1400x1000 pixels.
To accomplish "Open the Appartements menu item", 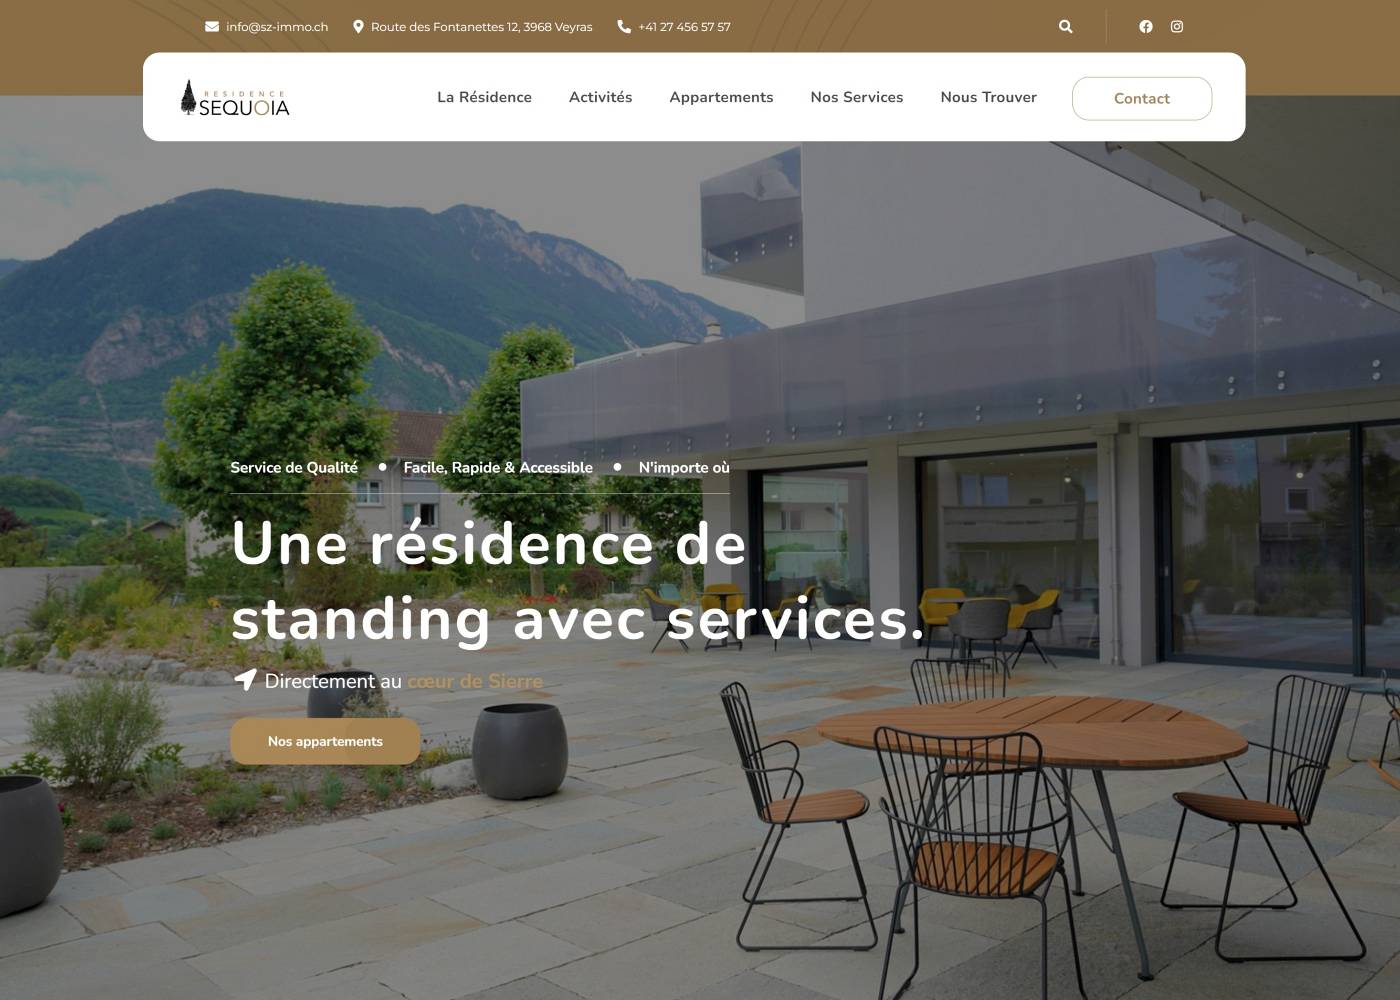I will pyautogui.click(x=721, y=97).
